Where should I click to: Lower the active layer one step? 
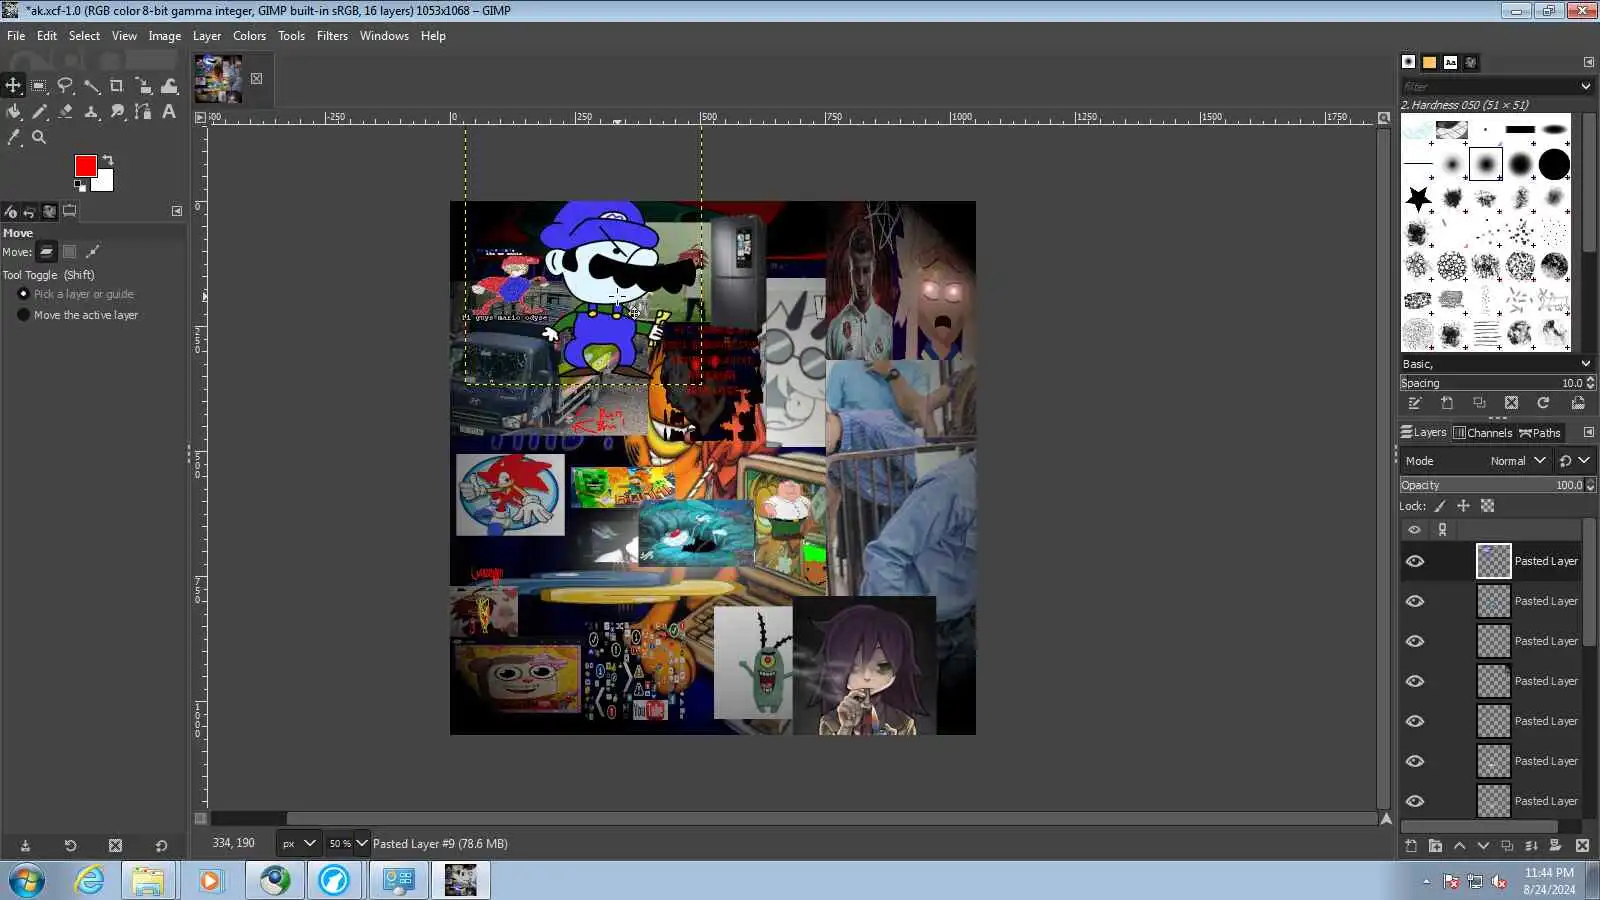1483,846
